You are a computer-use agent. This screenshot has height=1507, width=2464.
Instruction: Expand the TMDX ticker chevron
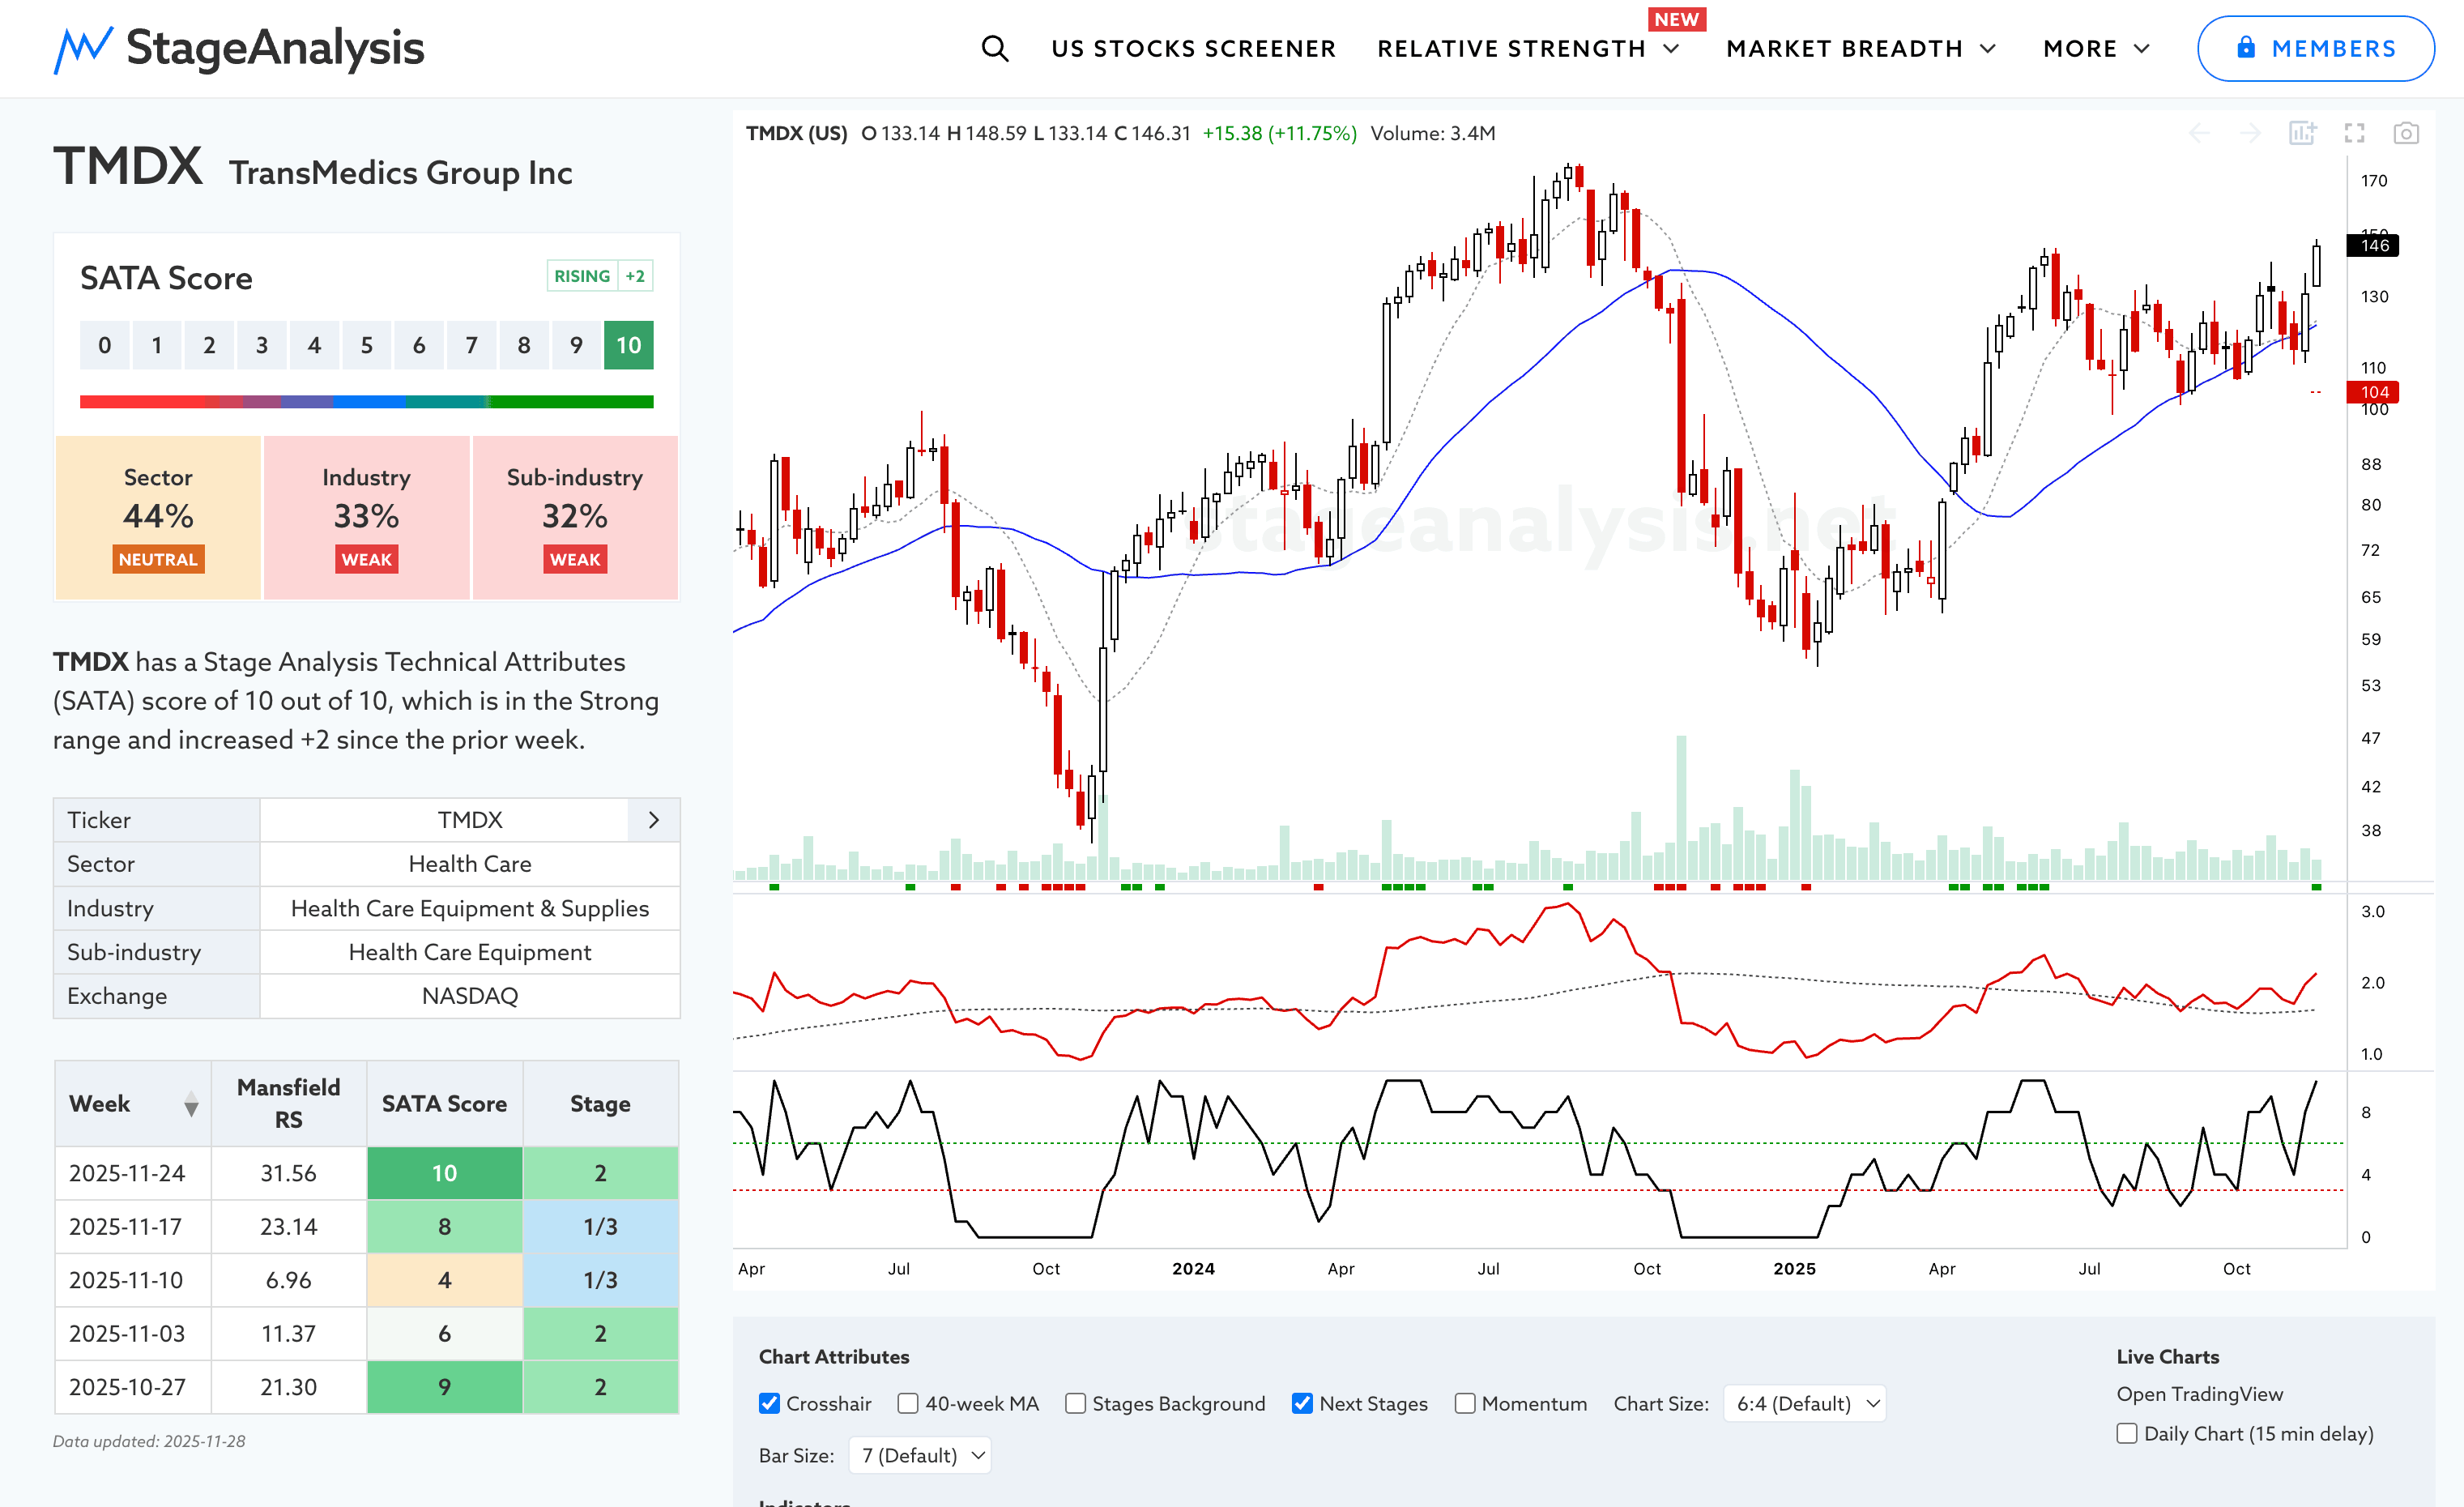pyautogui.click(x=654, y=820)
